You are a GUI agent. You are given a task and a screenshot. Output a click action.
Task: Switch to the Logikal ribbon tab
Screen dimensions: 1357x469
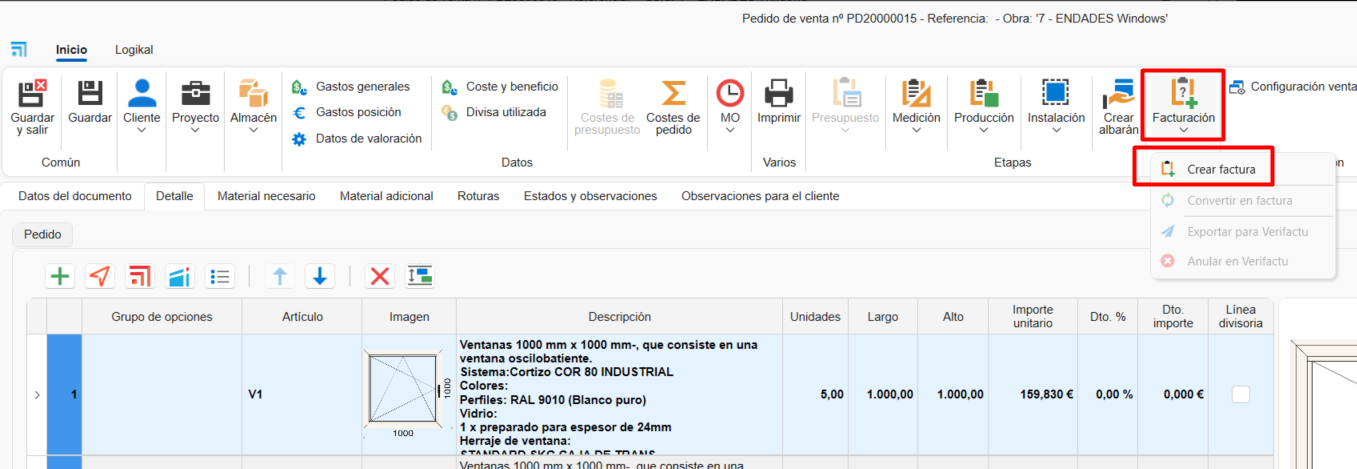click(134, 50)
